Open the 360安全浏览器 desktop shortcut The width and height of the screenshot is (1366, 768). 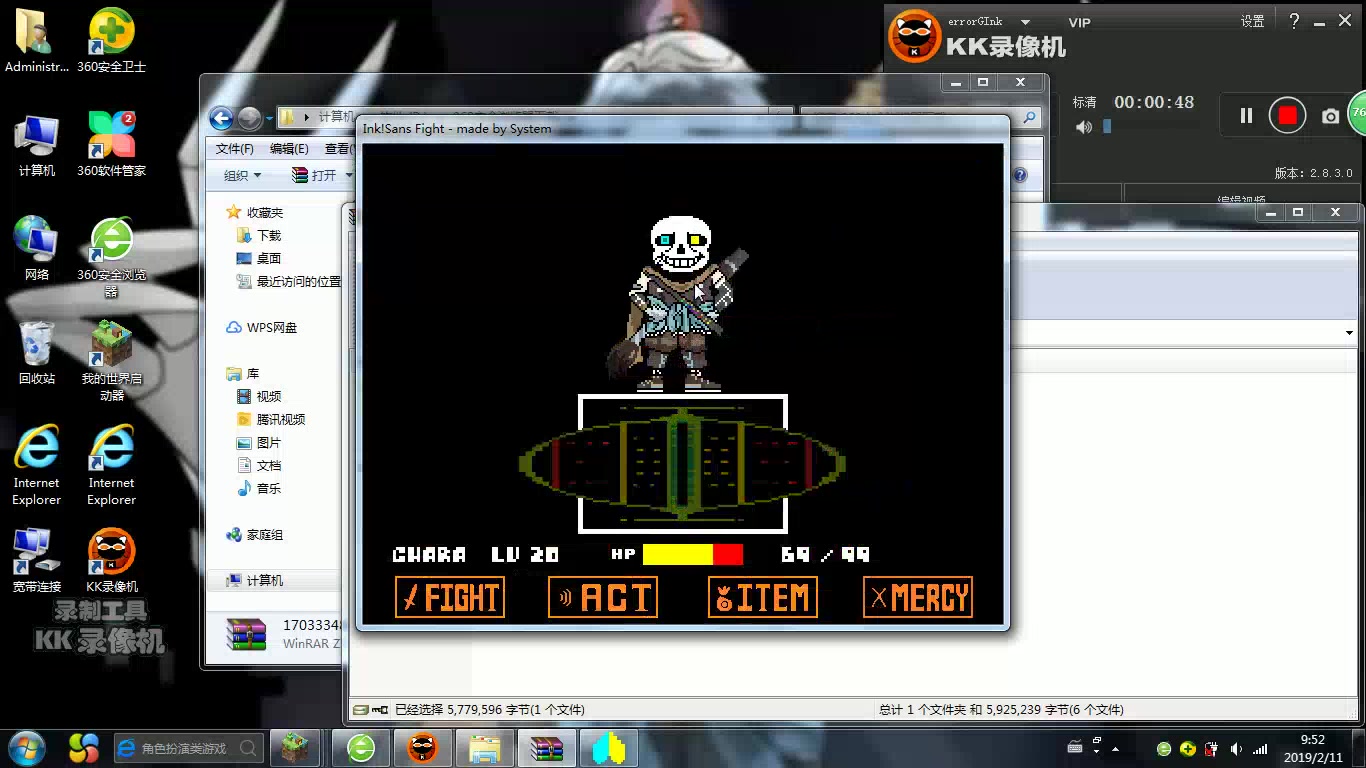click(x=112, y=257)
